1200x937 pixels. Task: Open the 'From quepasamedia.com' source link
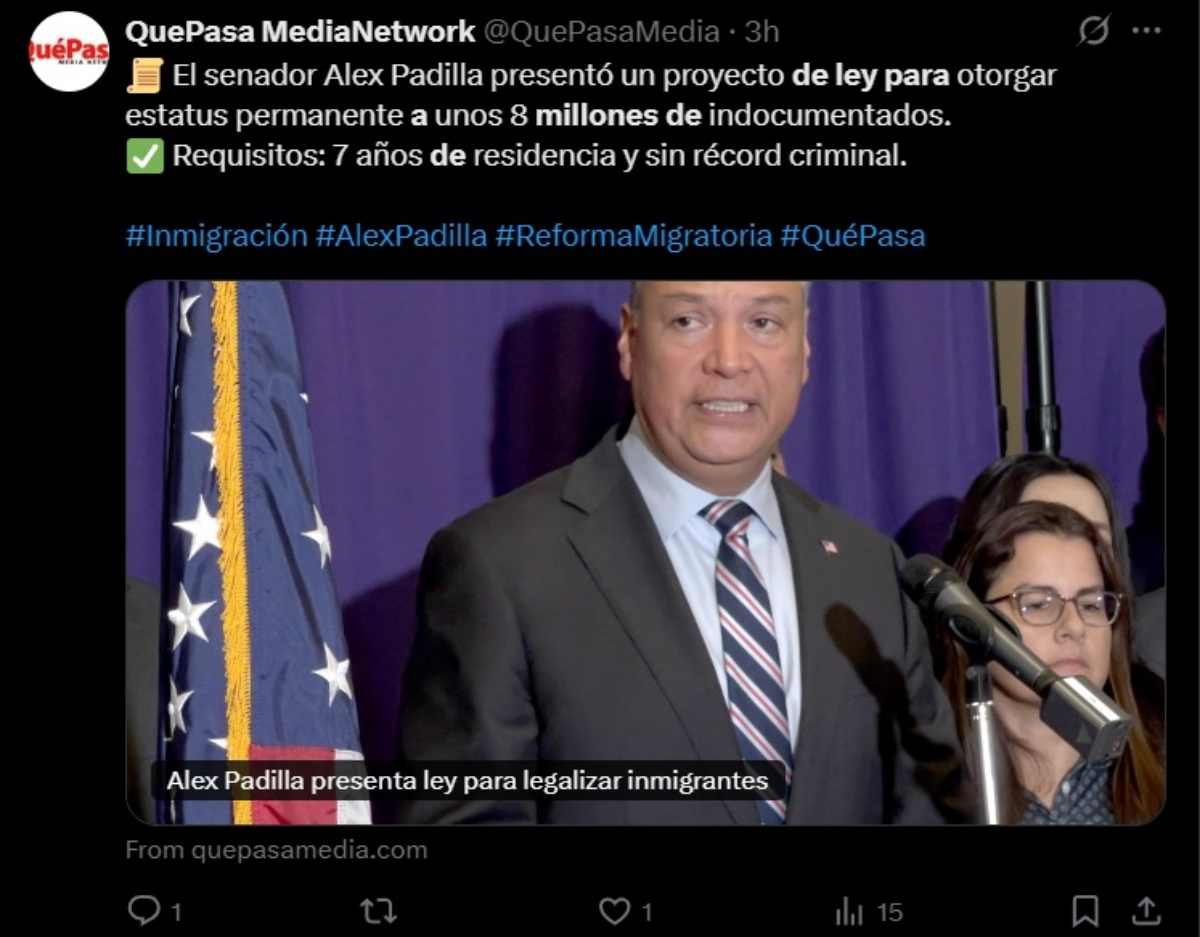coord(276,850)
